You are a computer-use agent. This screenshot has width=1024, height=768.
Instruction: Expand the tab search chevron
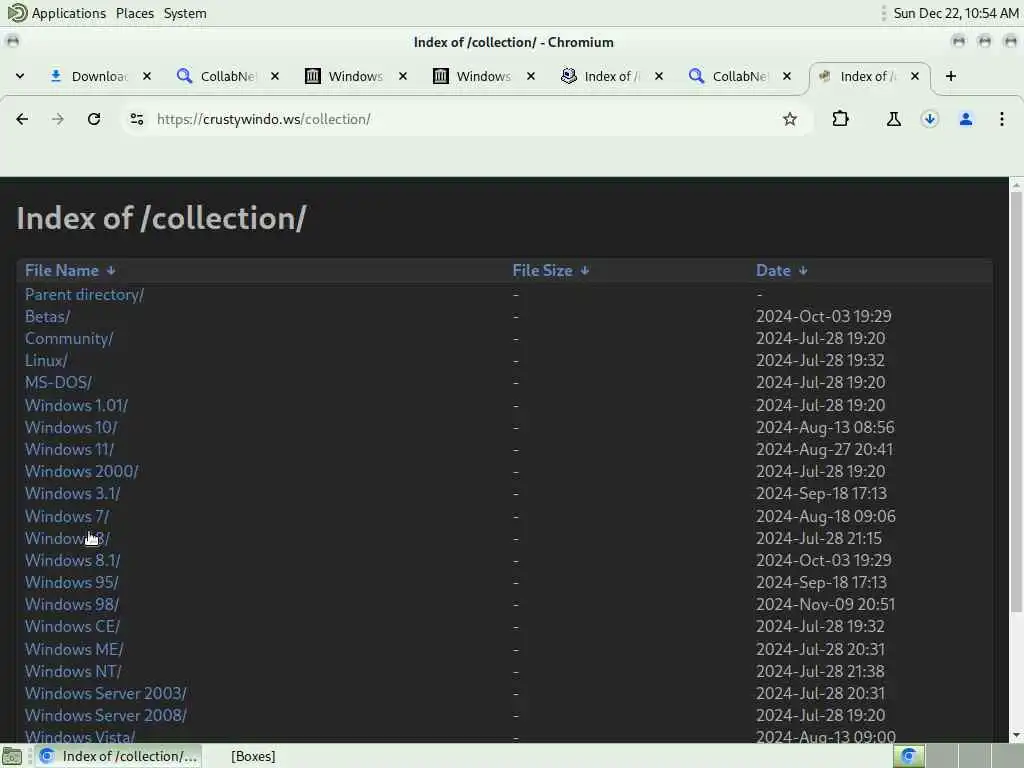pos(20,76)
